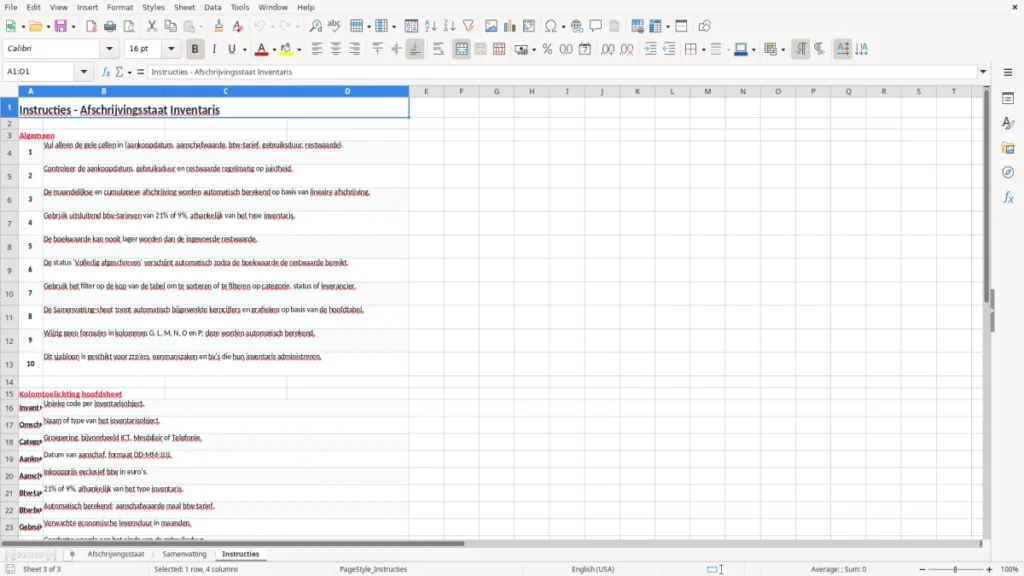The height and width of the screenshot is (576, 1024).
Task: Open the Select Function sum dropdown
Action: pos(130,72)
